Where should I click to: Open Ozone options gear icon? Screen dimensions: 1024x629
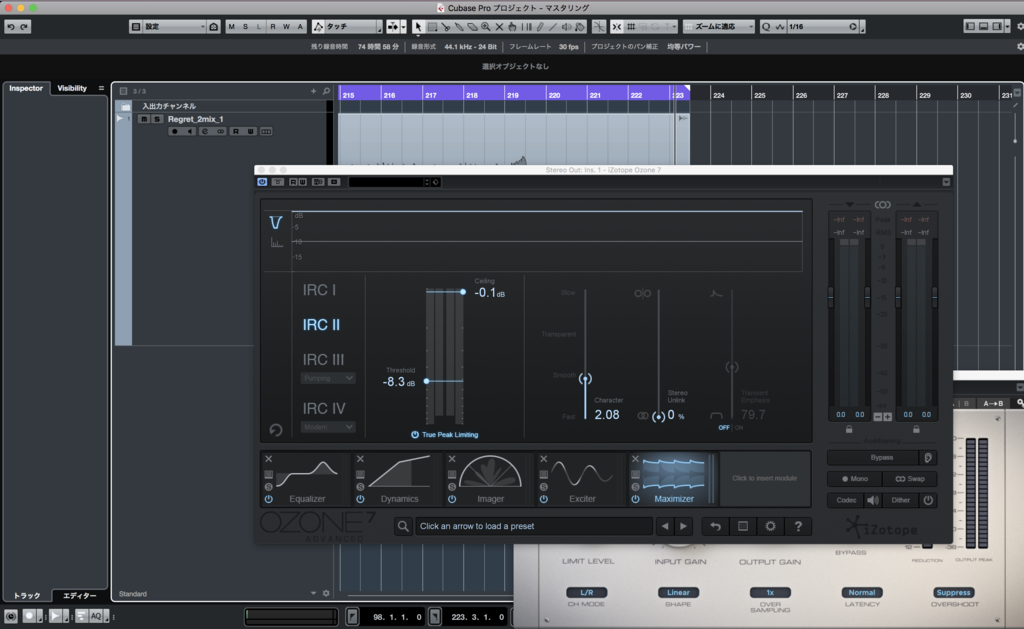click(770, 526)
